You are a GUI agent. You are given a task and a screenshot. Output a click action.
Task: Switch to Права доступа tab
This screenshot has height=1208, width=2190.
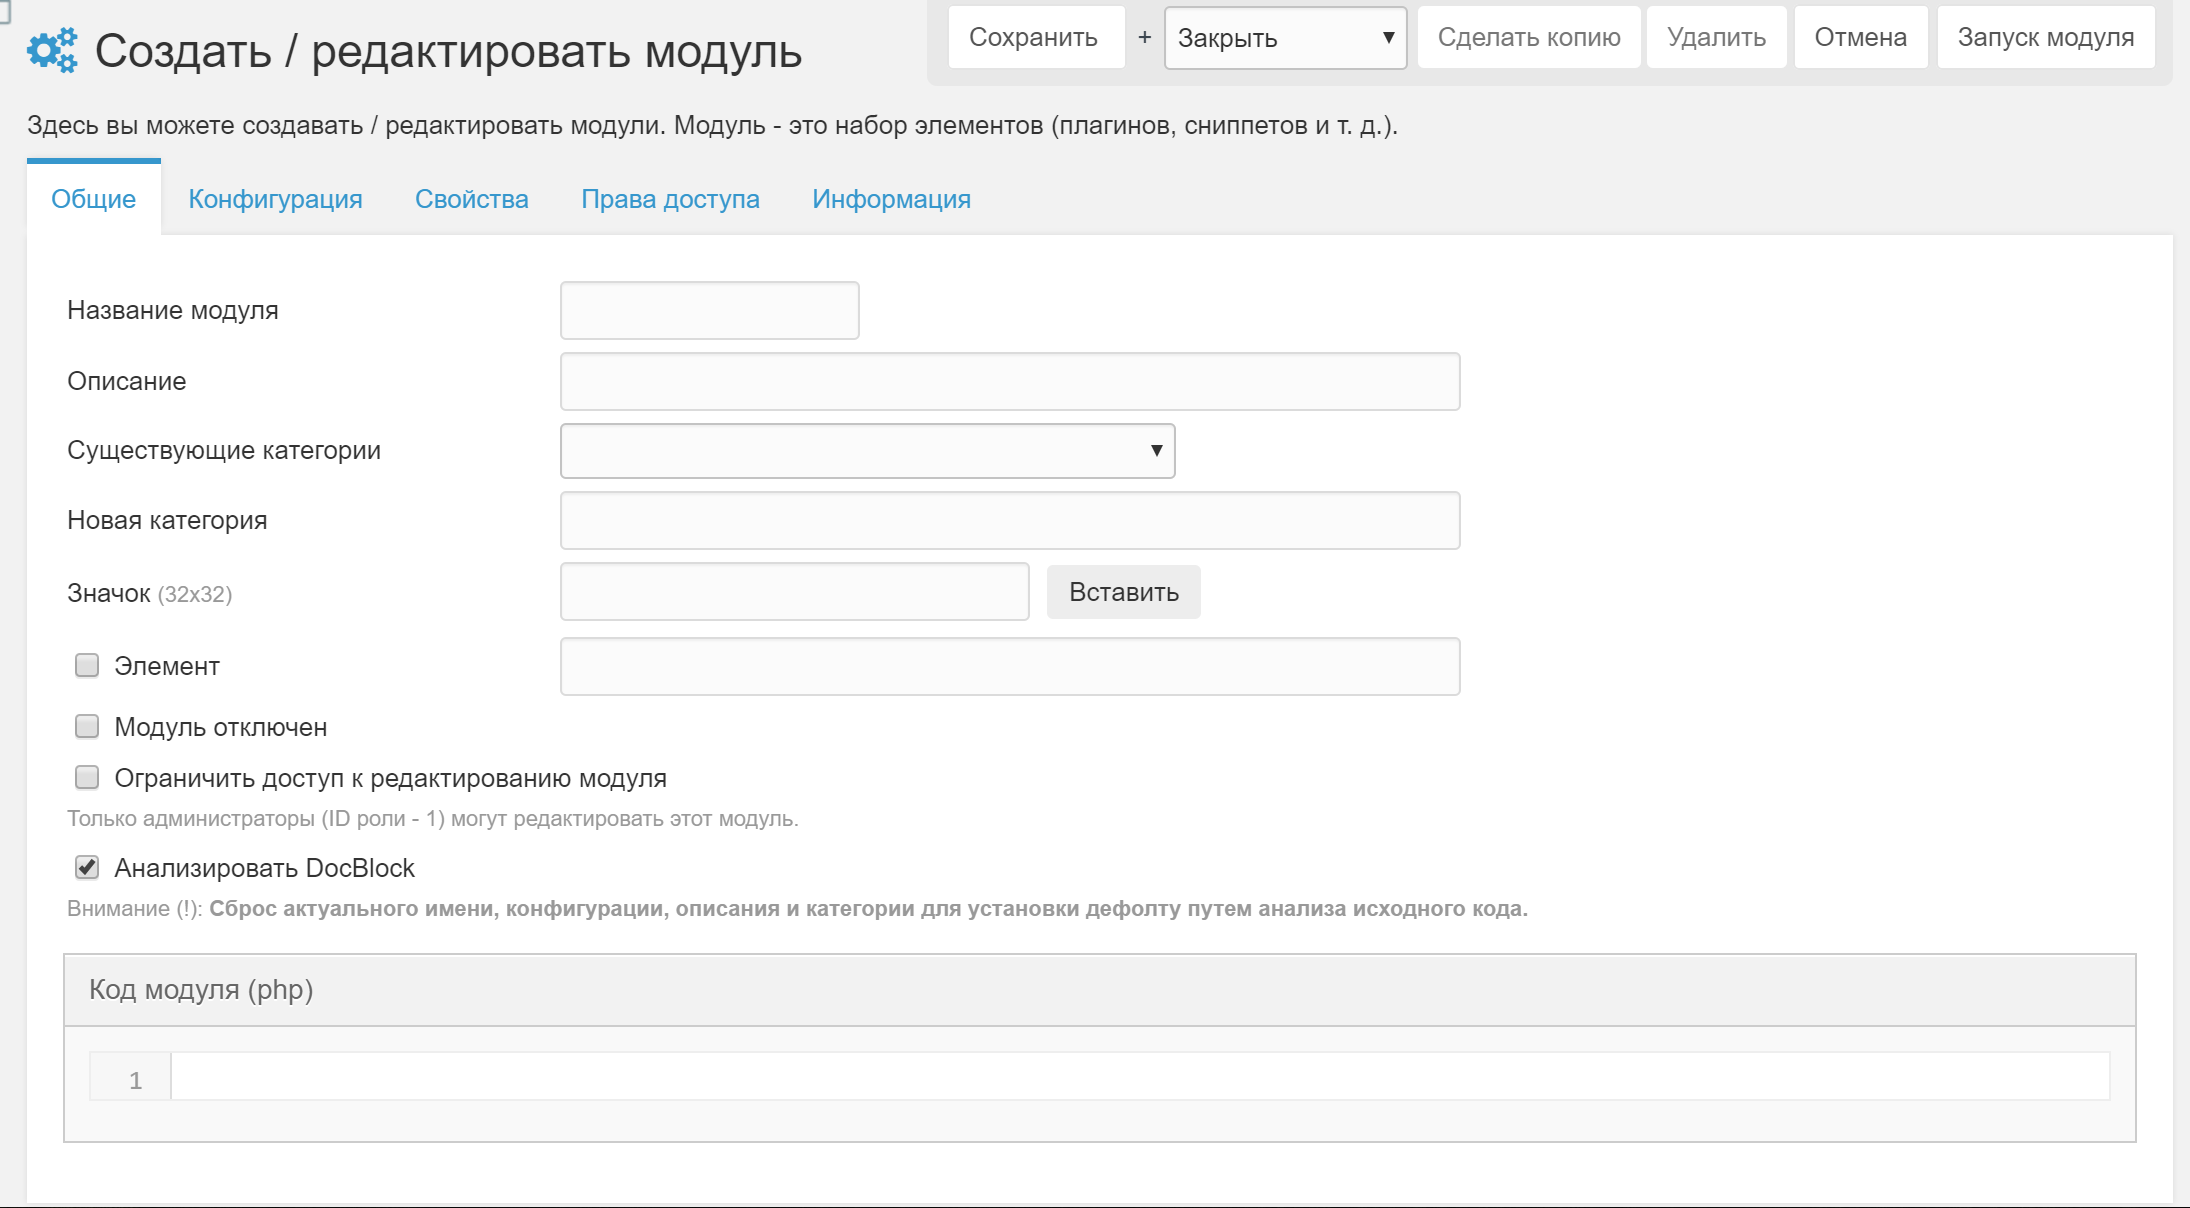(670, 199)
